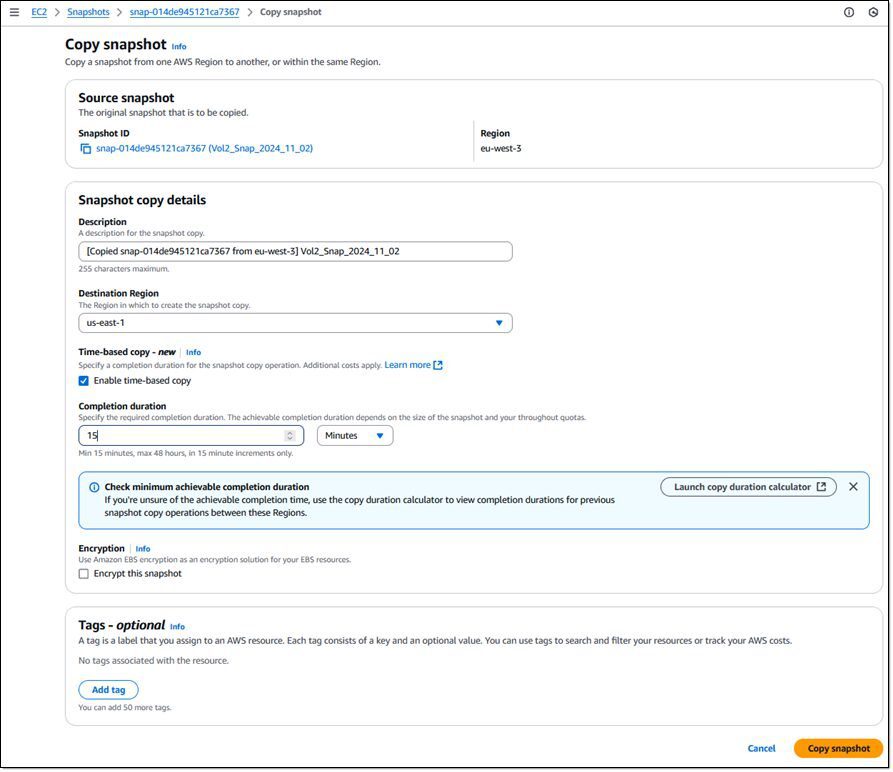Check Encrypt this snapshot
Viewport: 893px width, 772px height.
click(83, 573)
